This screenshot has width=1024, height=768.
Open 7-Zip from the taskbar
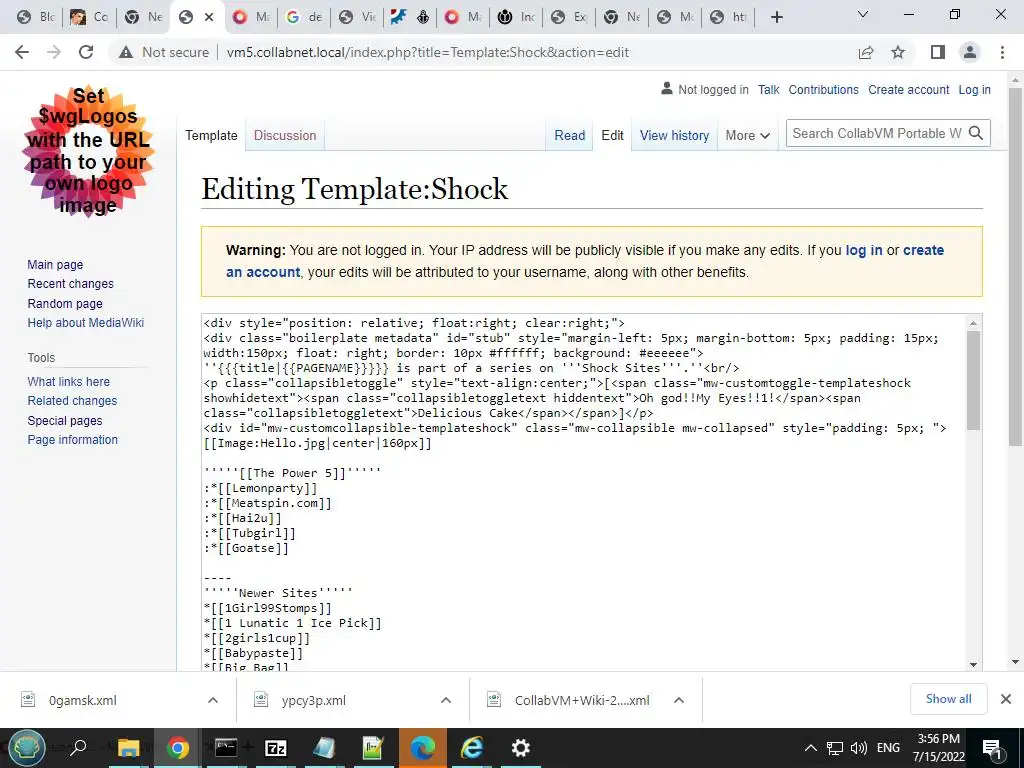pos(276,748)
